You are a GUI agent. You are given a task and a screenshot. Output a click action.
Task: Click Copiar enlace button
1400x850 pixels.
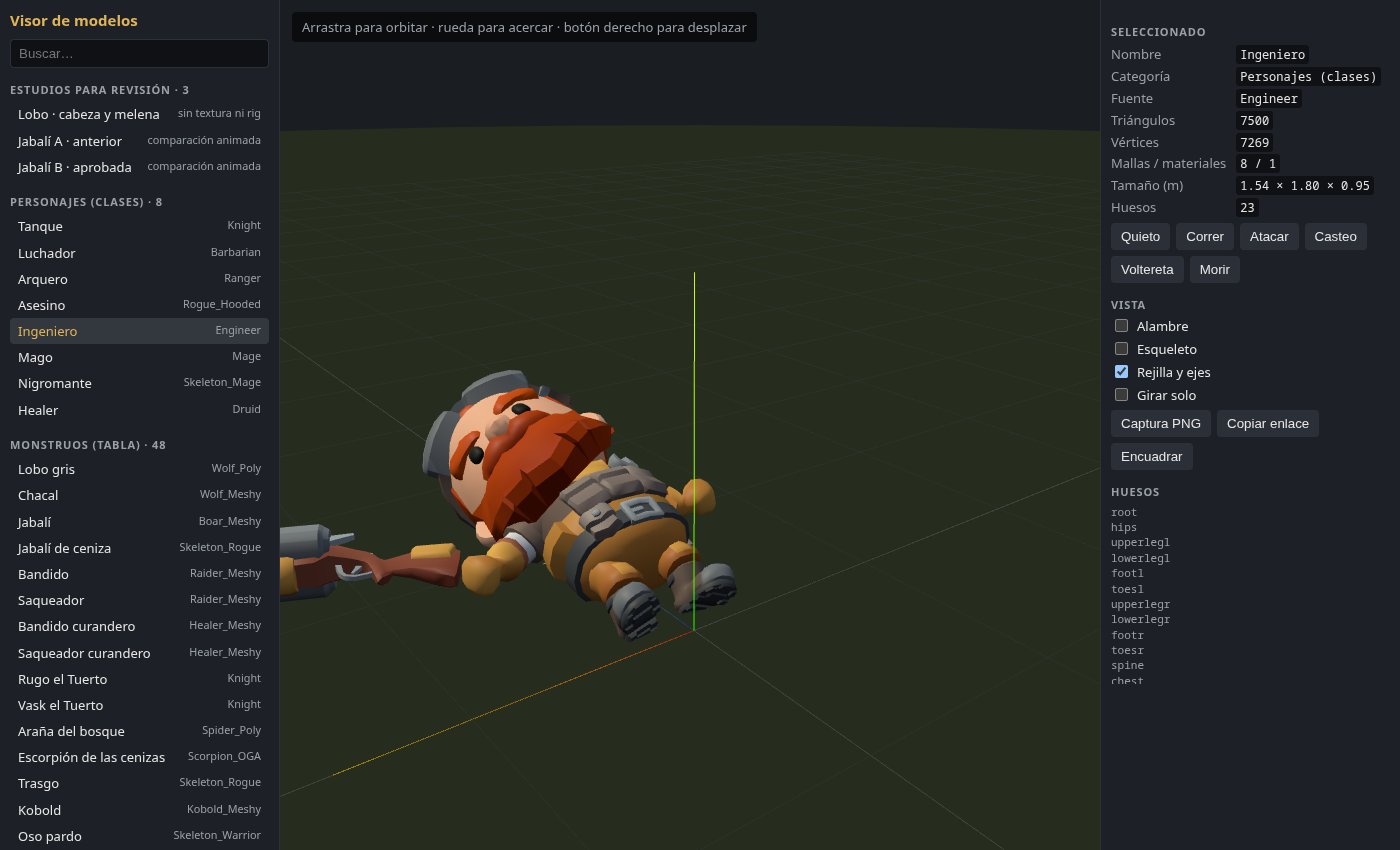[x=1268, y=424]
